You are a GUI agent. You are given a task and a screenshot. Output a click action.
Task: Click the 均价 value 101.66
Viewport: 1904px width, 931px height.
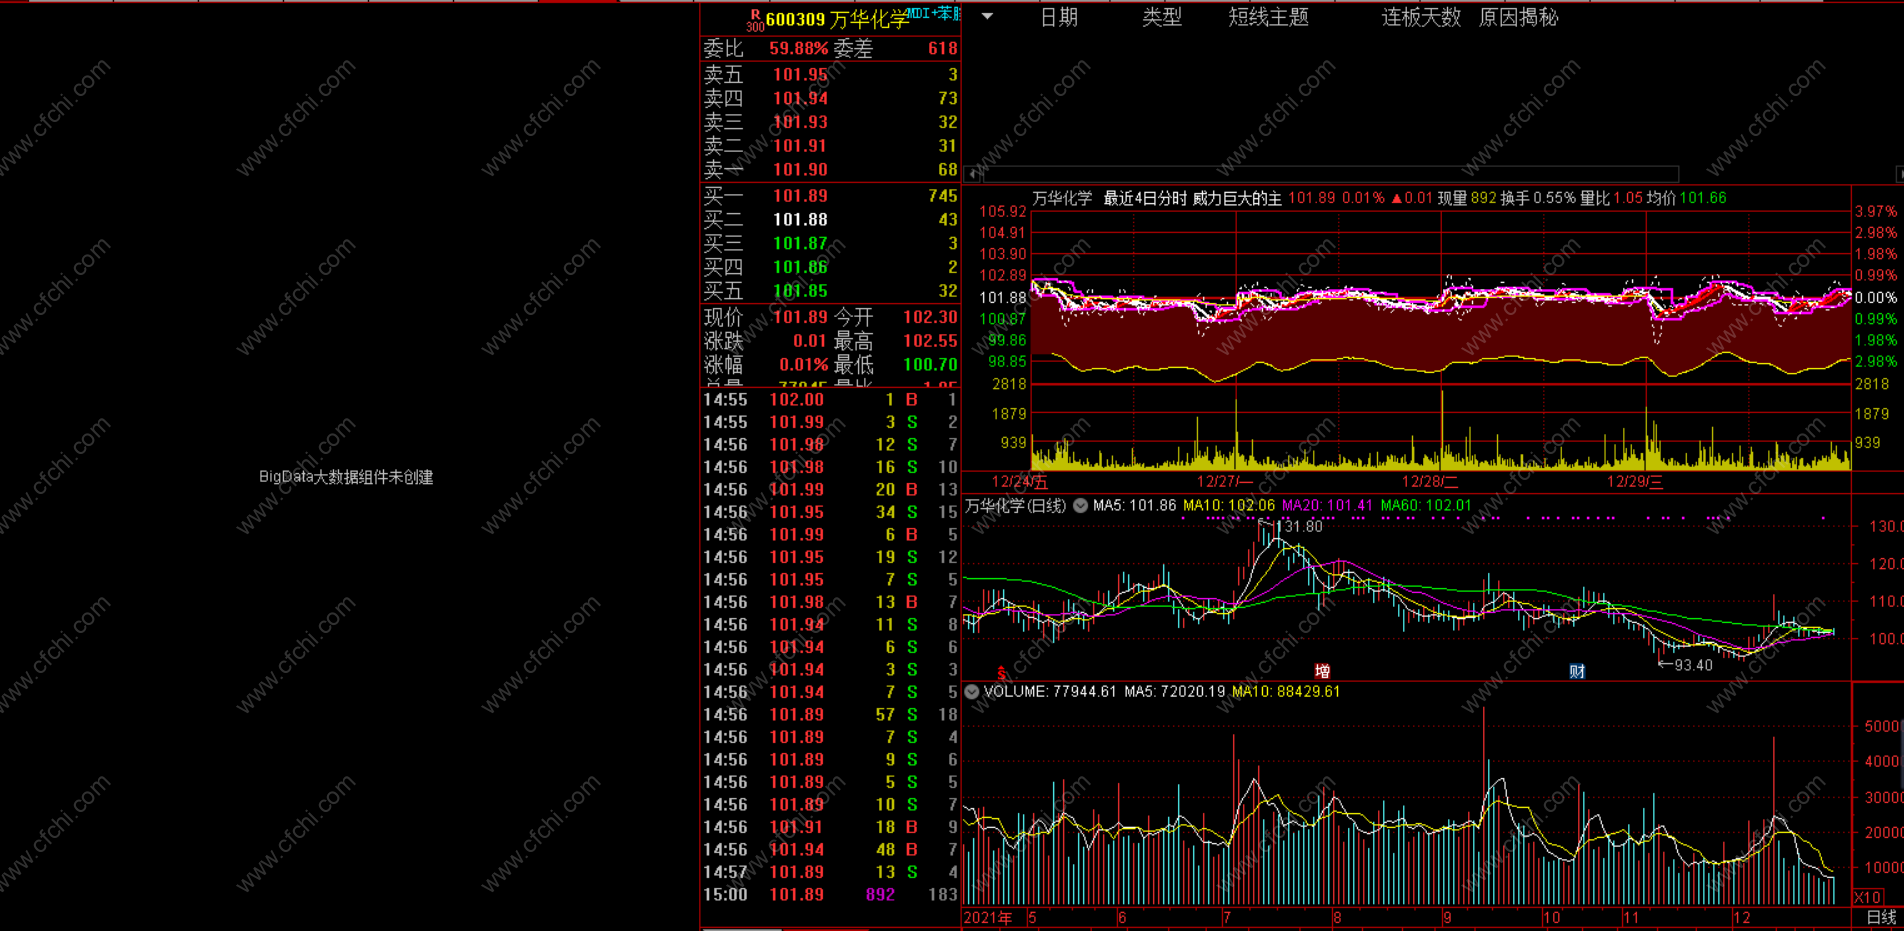click(1703, 198)
